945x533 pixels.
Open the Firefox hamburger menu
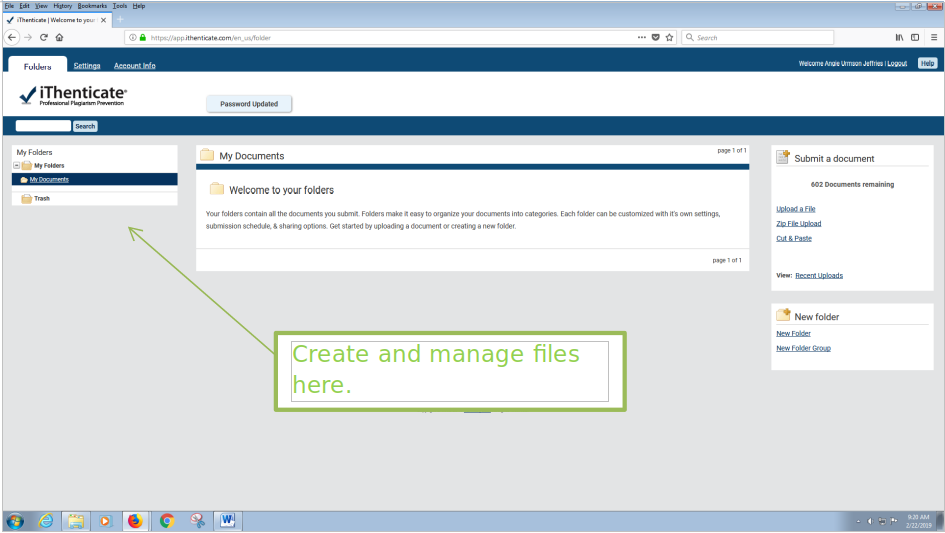click(x=933, y=37)
